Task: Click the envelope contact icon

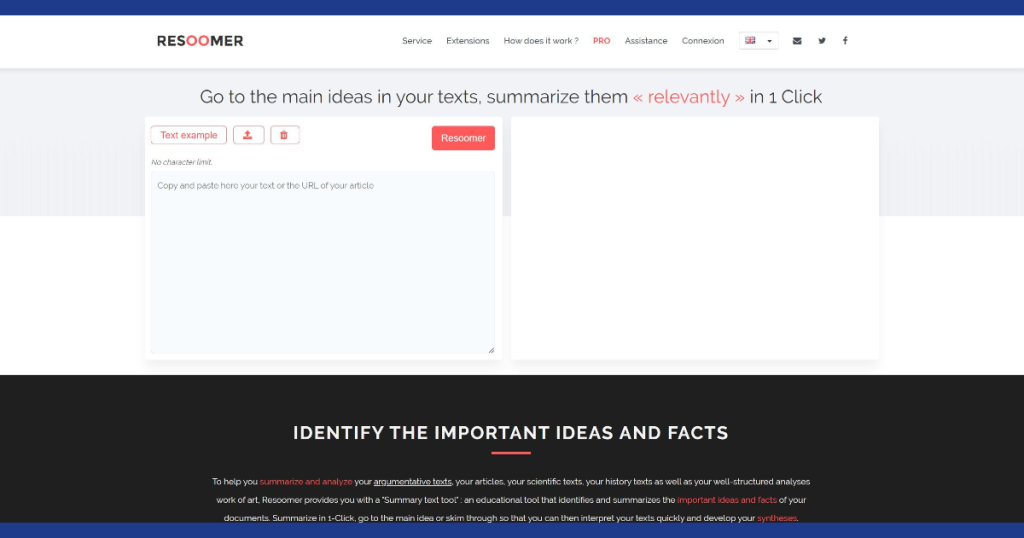Action: 797,40
